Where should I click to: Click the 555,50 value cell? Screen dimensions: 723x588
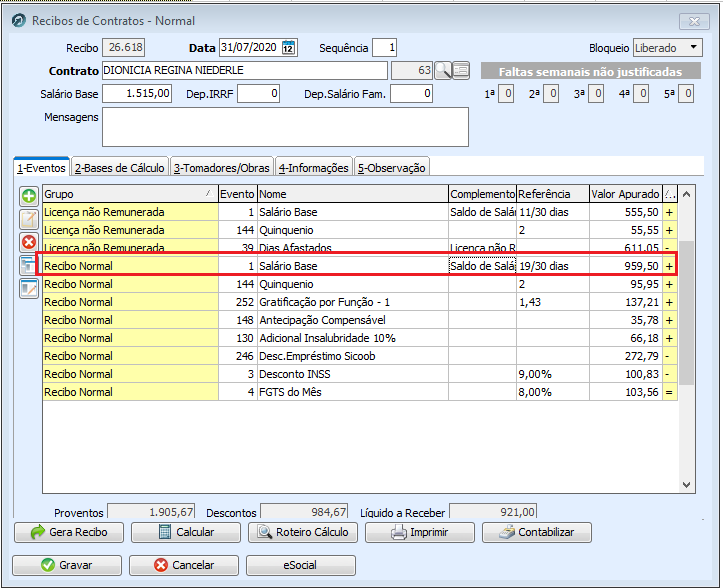626,212
